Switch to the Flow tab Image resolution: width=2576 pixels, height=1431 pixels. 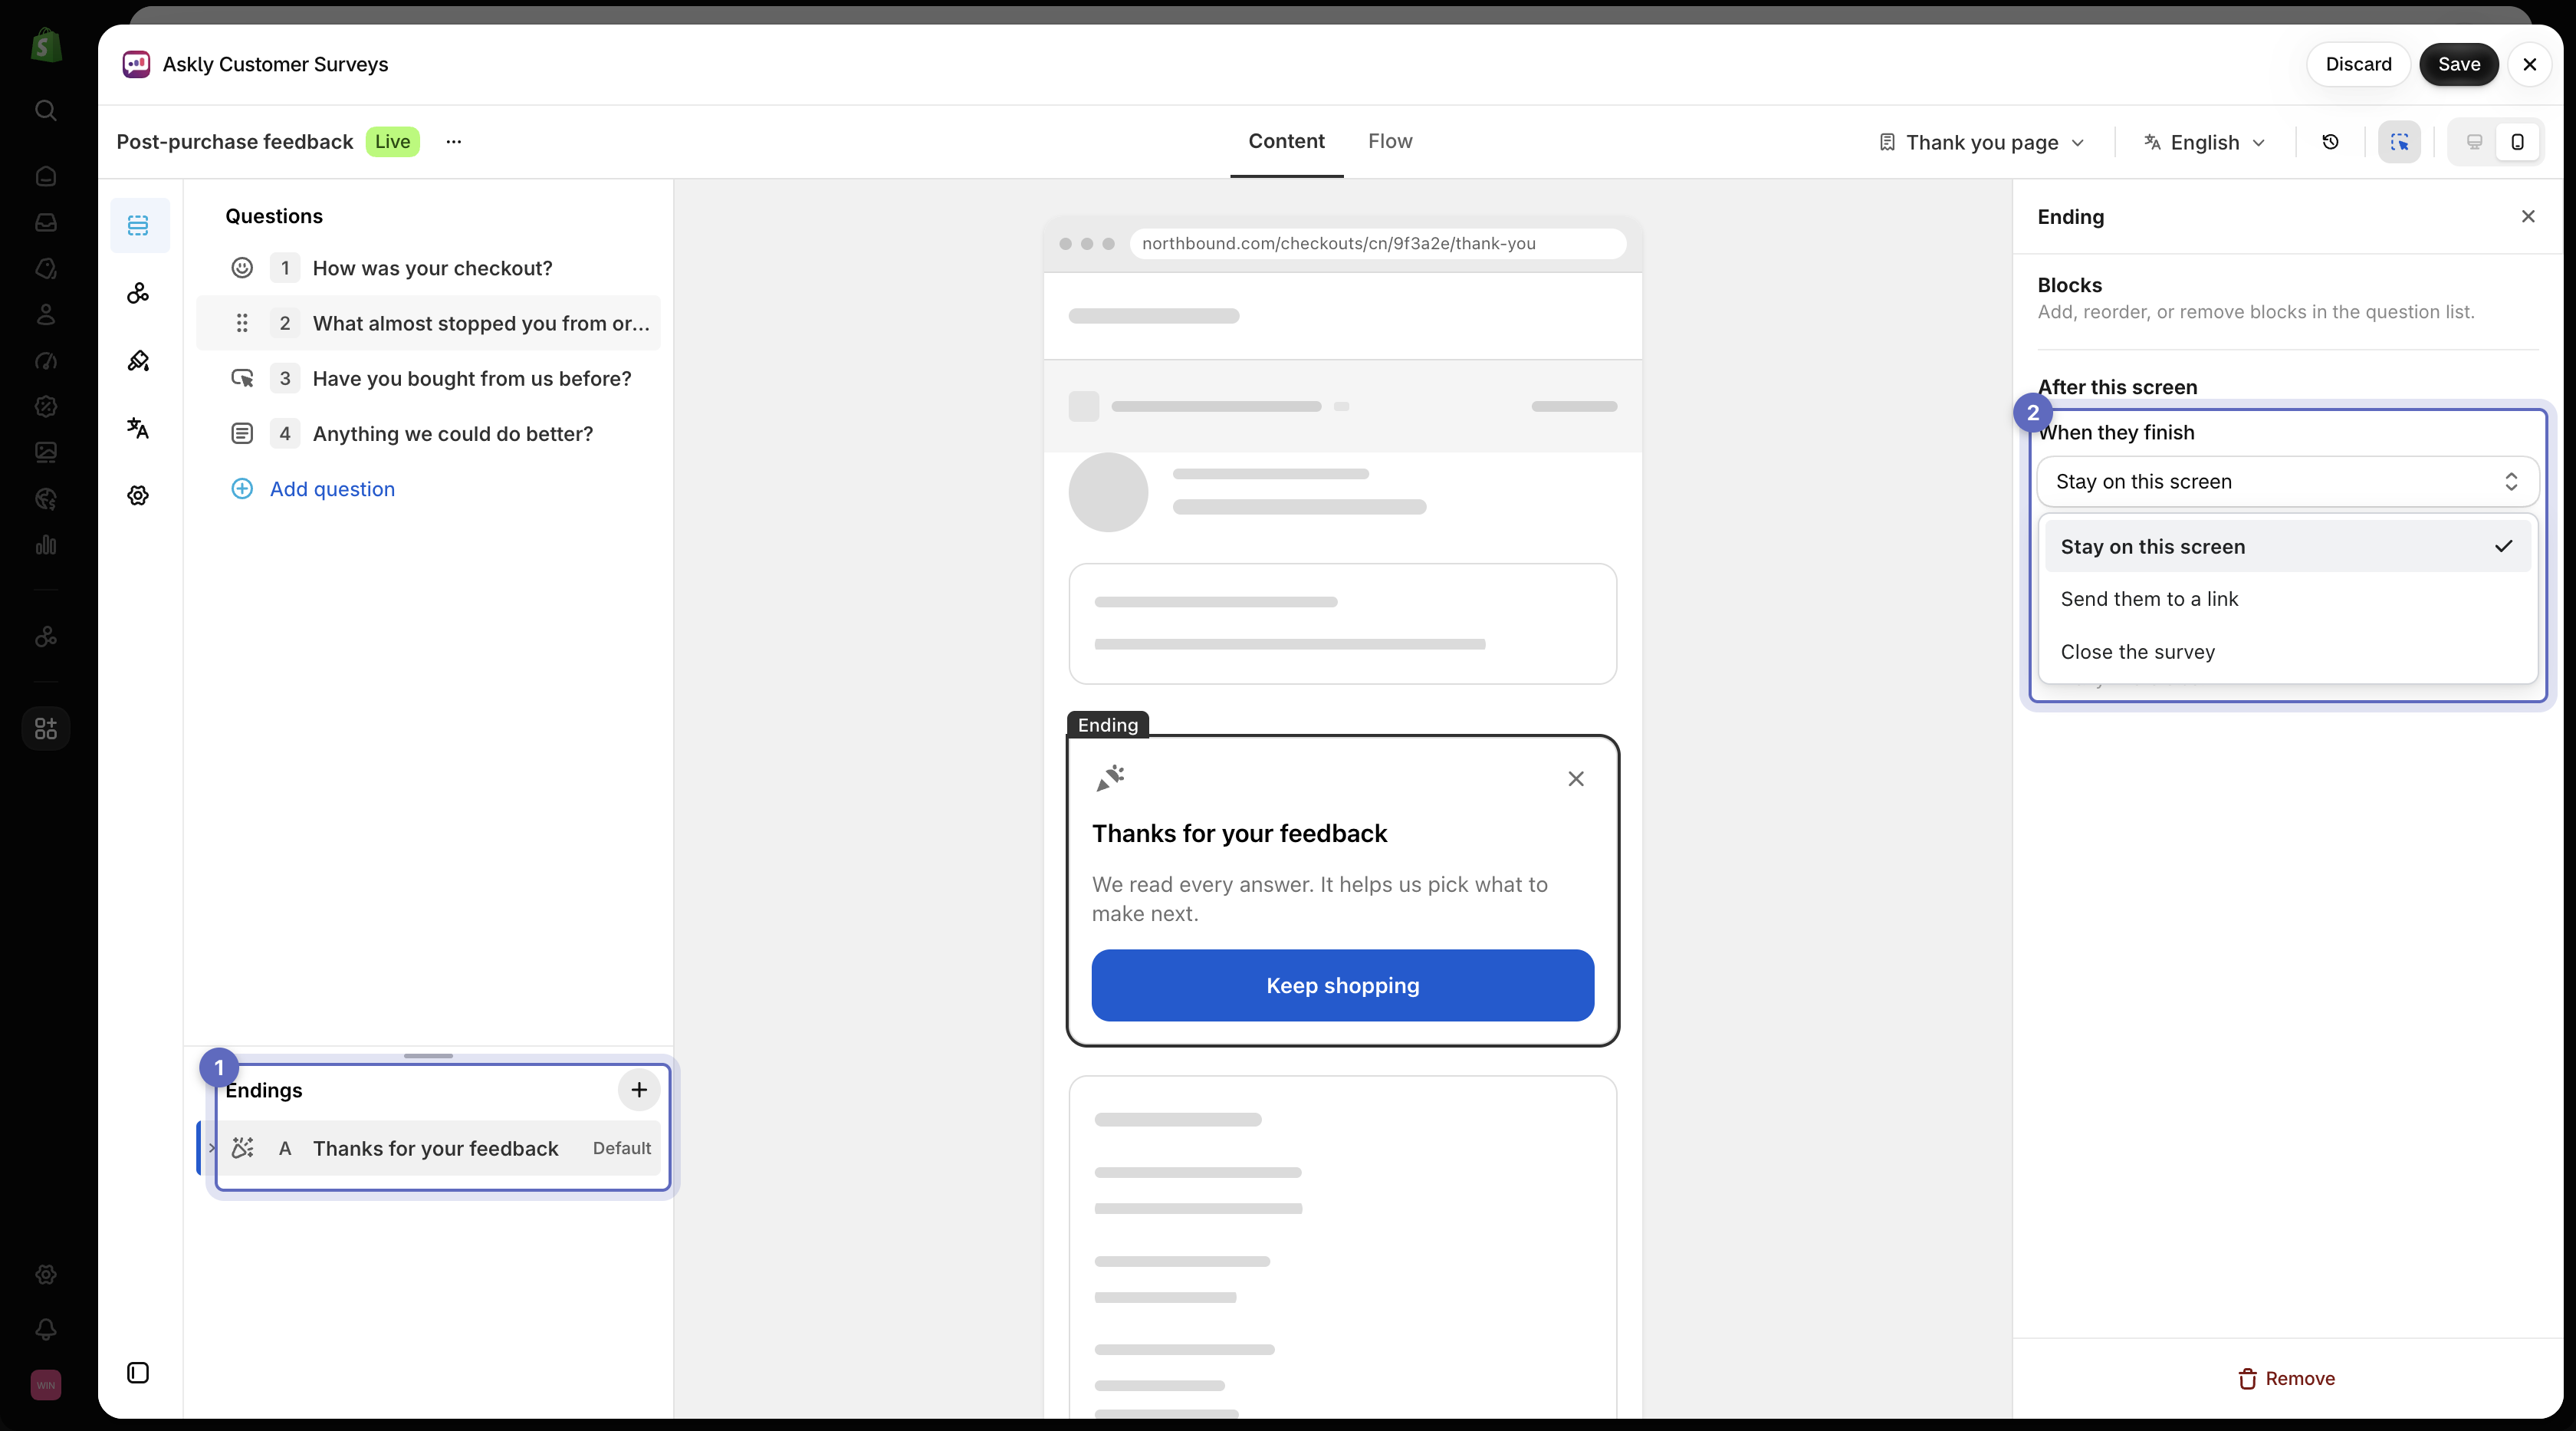[x=1390, y=141]
